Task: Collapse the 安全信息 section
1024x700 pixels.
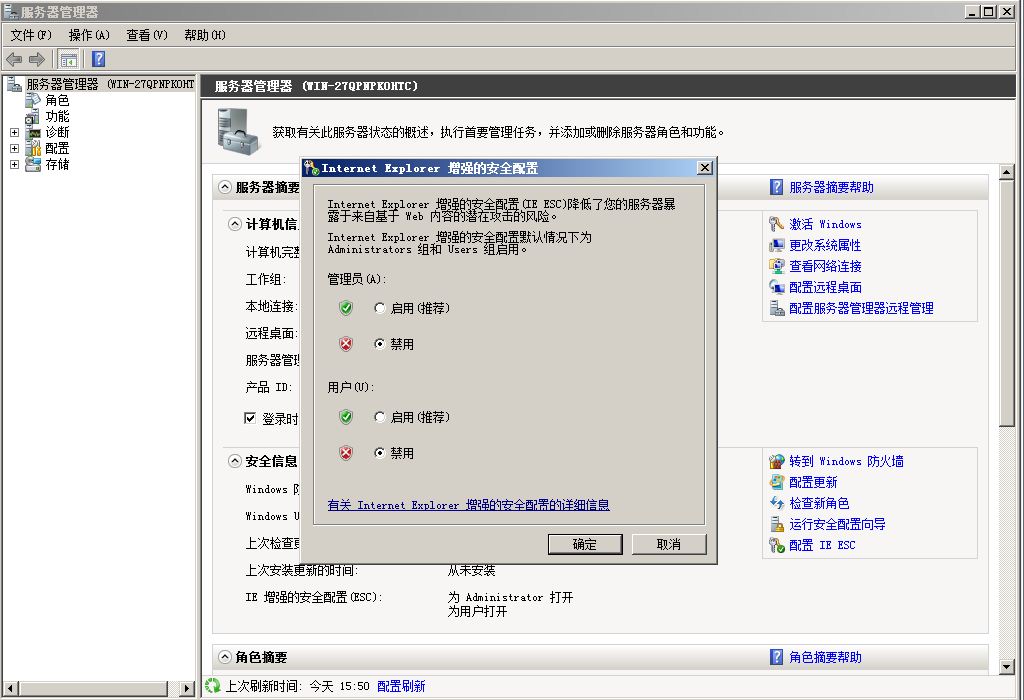Action: (235, 461)
